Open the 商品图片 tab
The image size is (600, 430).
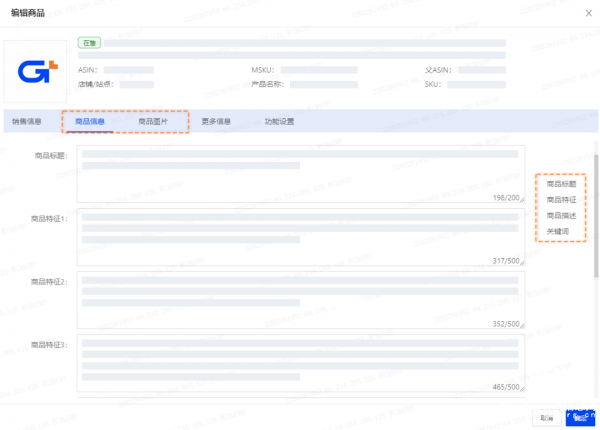153,121
